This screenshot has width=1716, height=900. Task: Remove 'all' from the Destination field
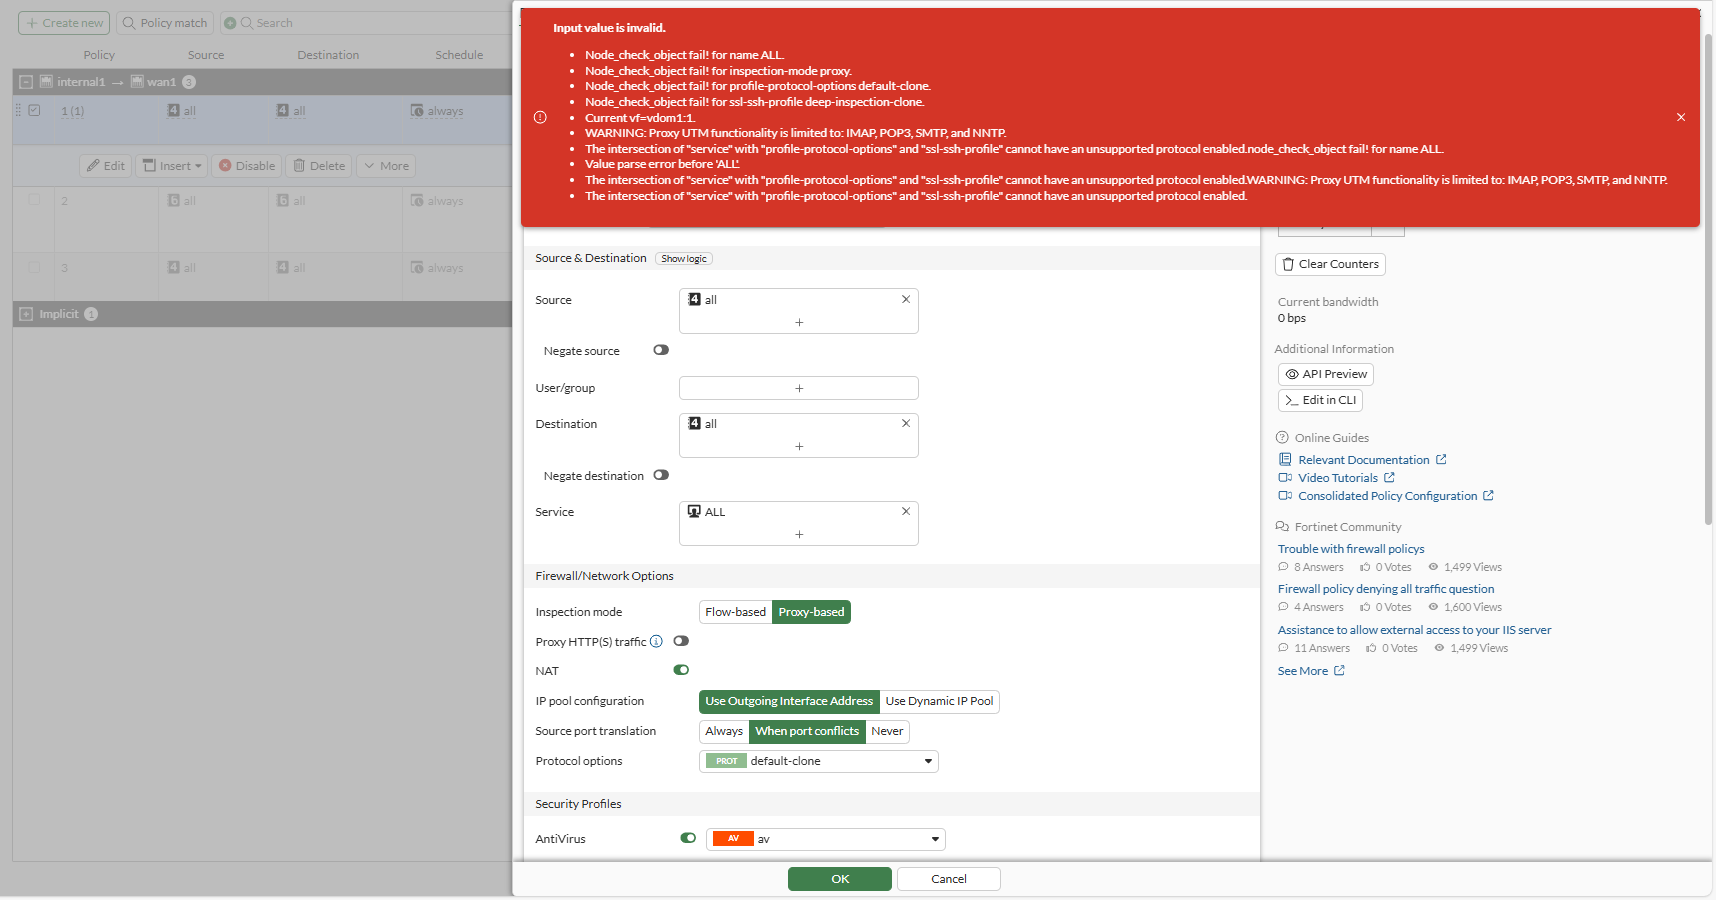click(905, 423)
